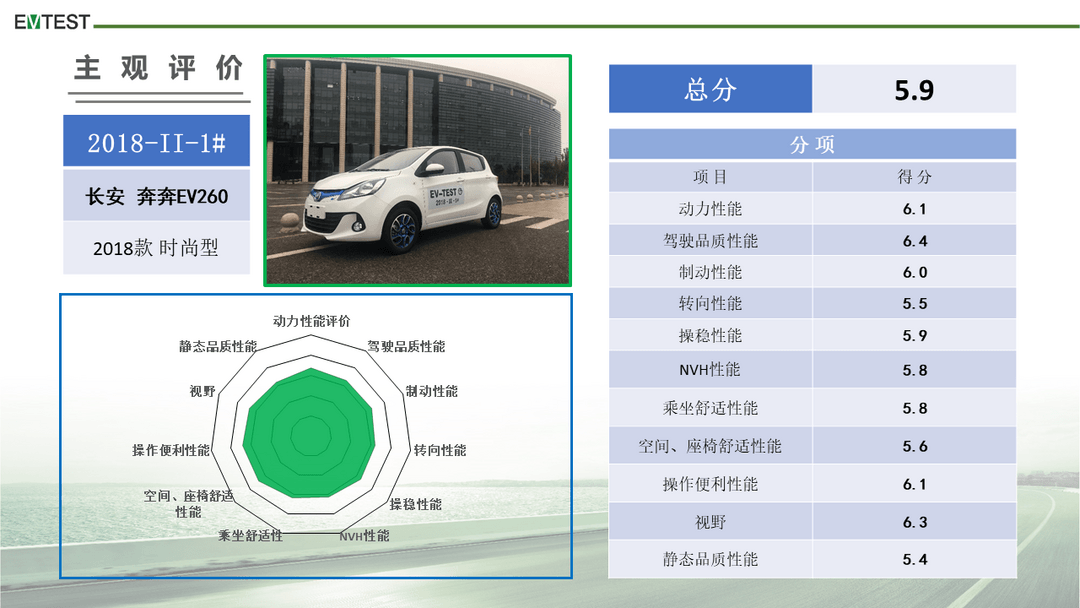Select the 主观评价 heading
This screenshot has height=608, width=1080.
158,69
